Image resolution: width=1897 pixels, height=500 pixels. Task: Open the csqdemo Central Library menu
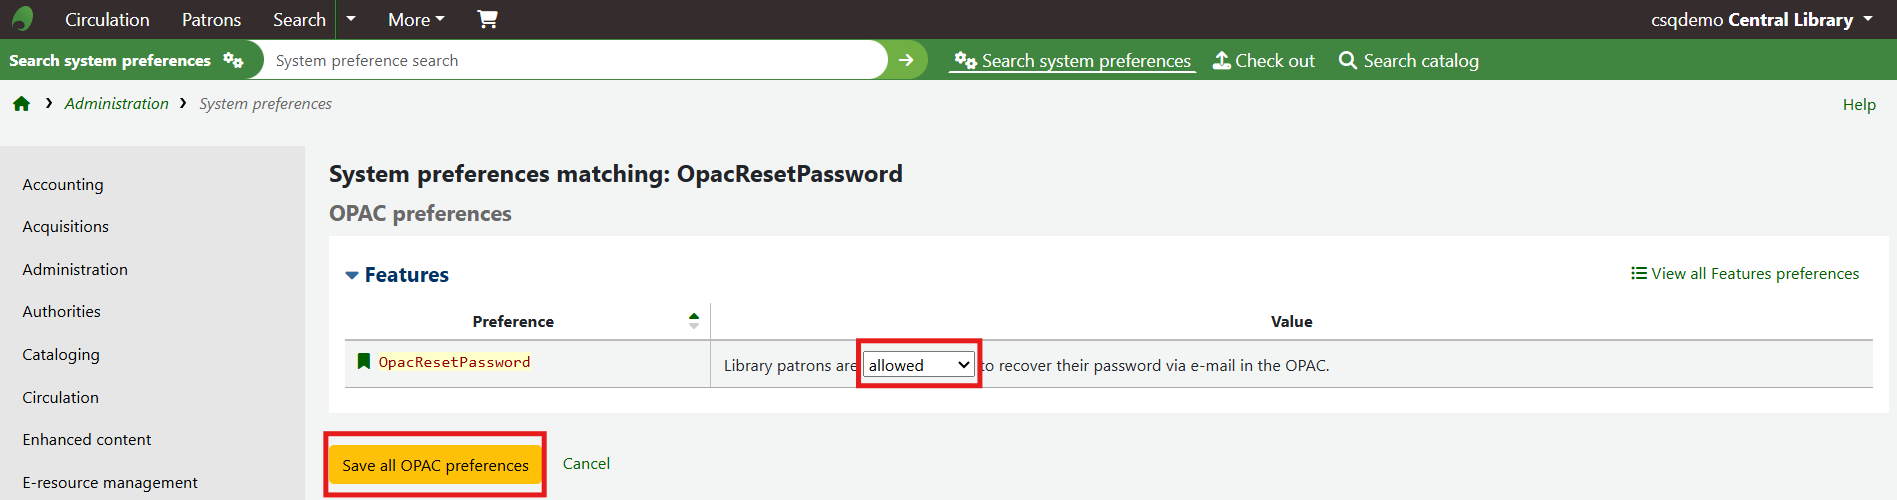click(1762, 19)
